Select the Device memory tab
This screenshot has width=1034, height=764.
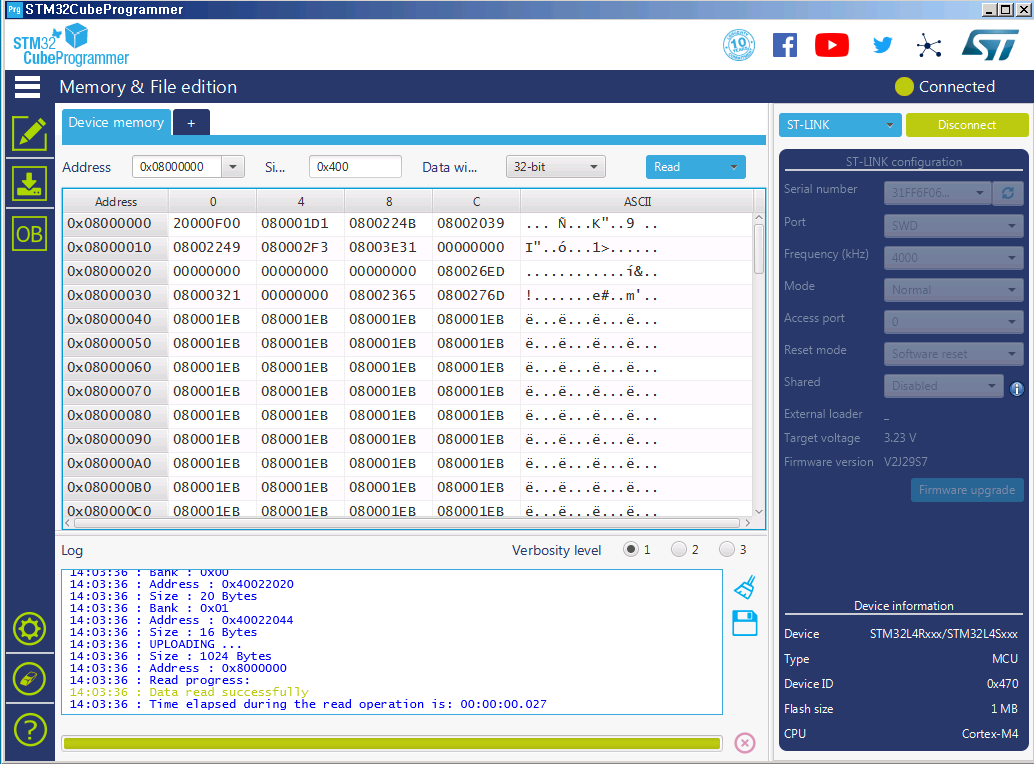116,123
